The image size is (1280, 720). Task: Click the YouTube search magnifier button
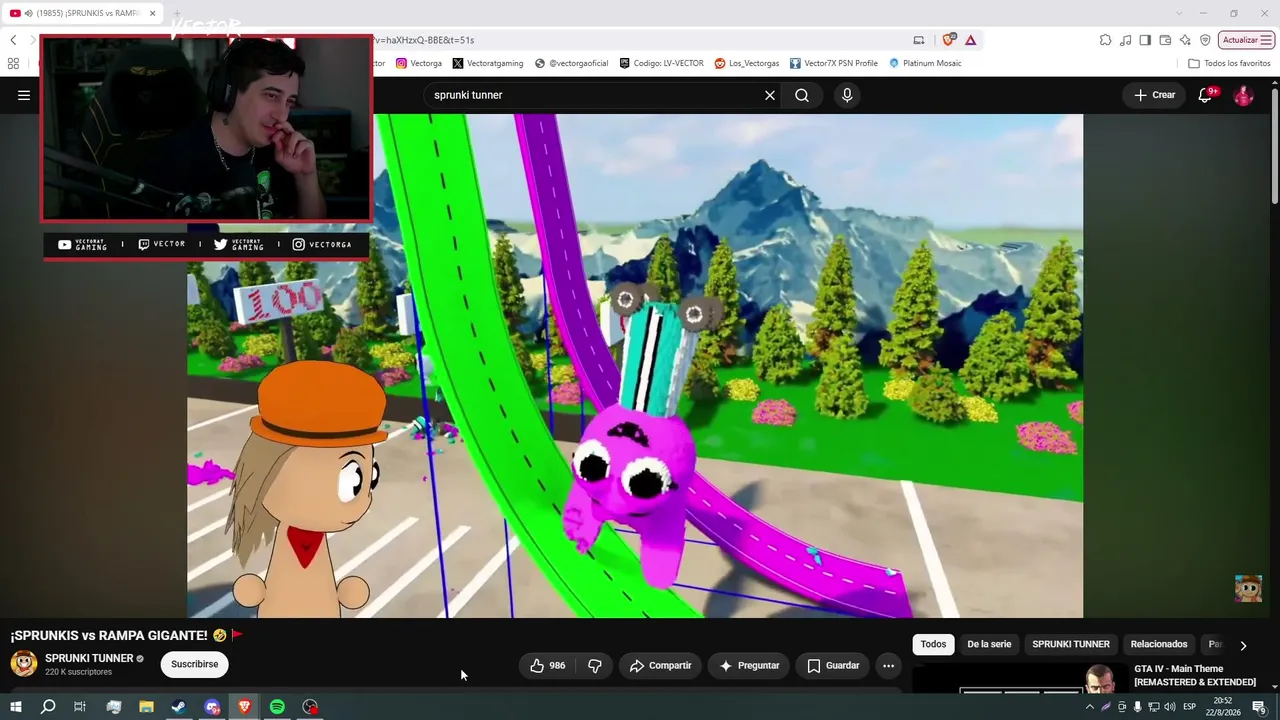click(802, 95)
